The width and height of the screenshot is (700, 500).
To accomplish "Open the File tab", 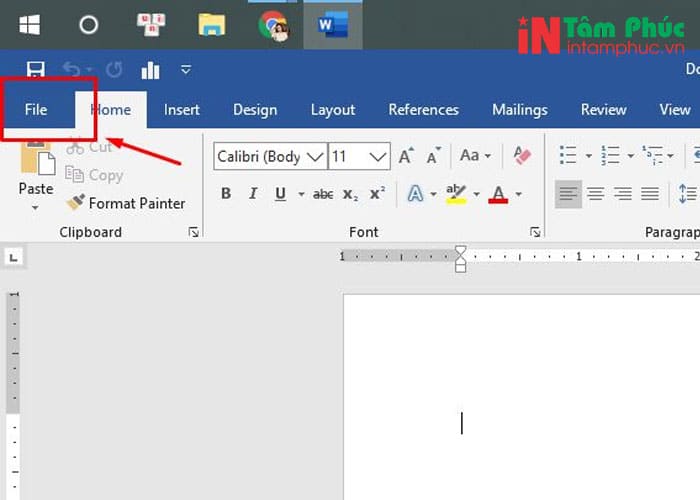I will tap(36, 110).
